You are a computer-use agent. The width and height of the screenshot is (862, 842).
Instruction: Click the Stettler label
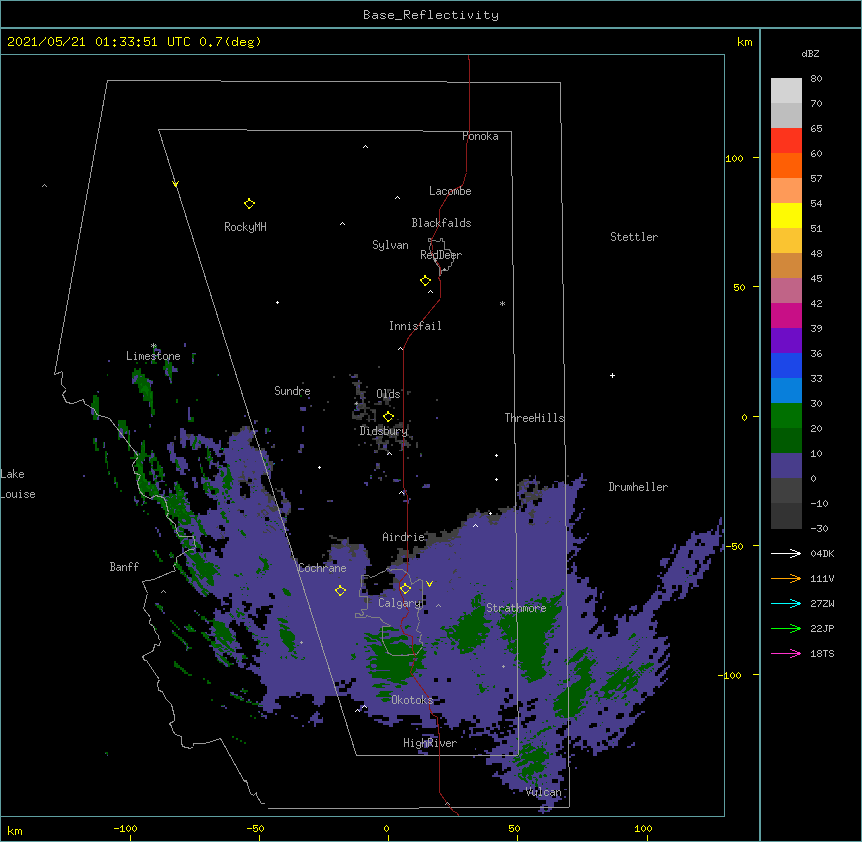point(634,237)
